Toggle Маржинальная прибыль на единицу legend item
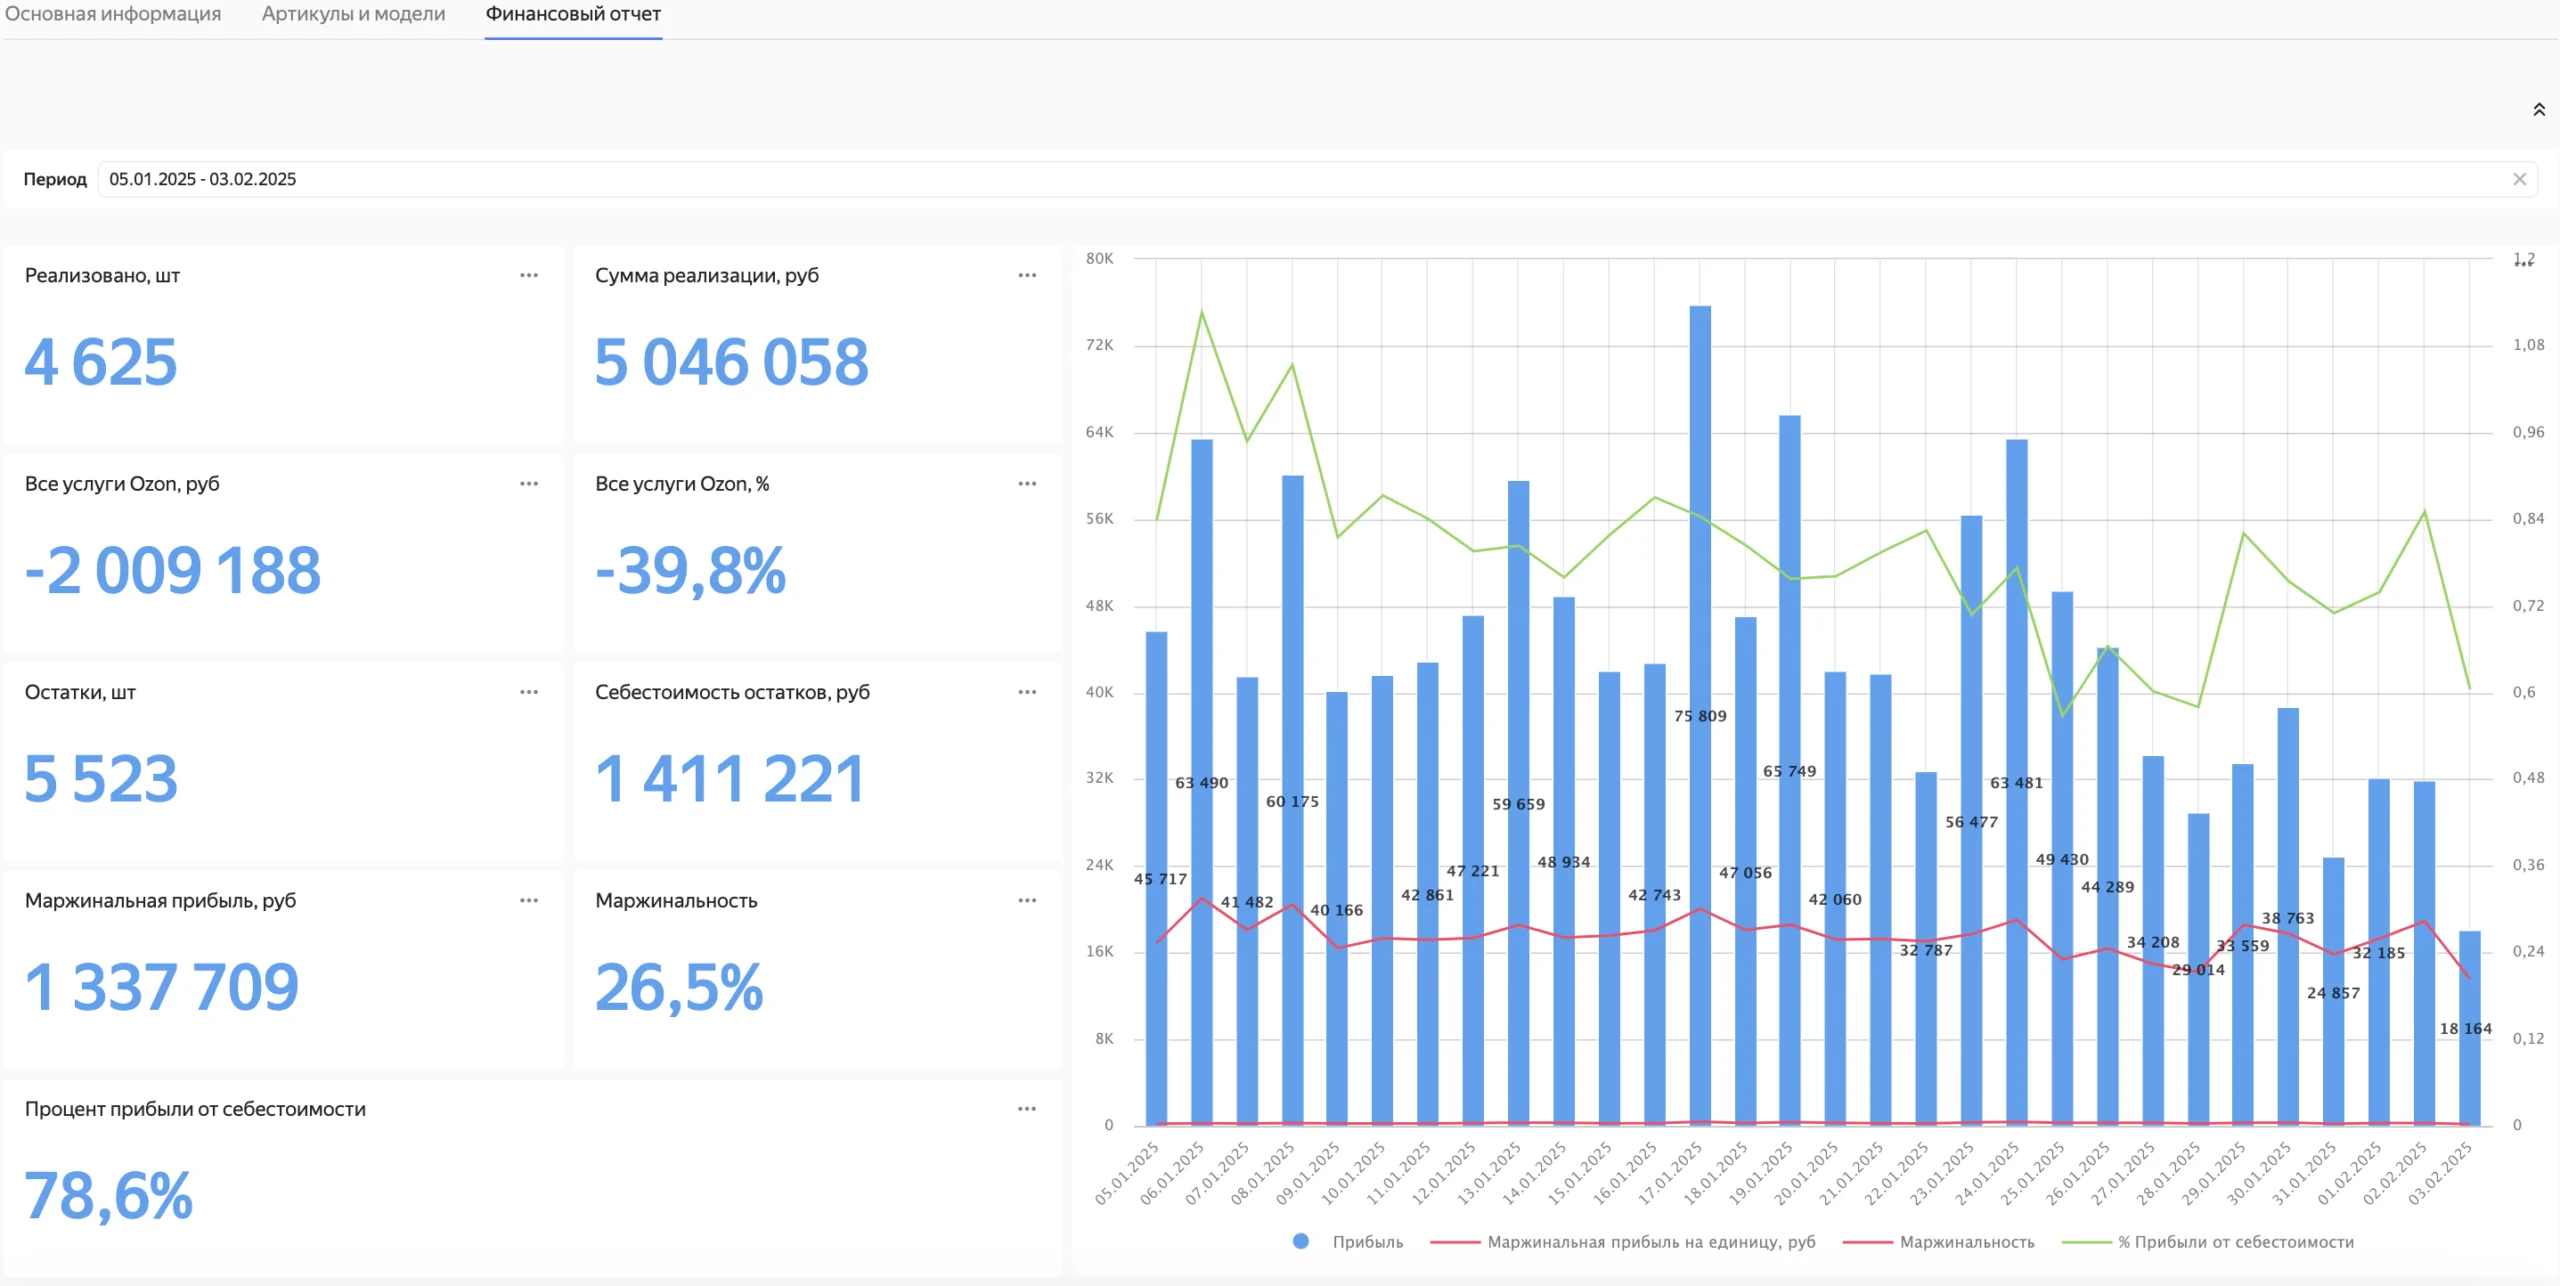2560x1286 pixels. tap(1623, 1242)
